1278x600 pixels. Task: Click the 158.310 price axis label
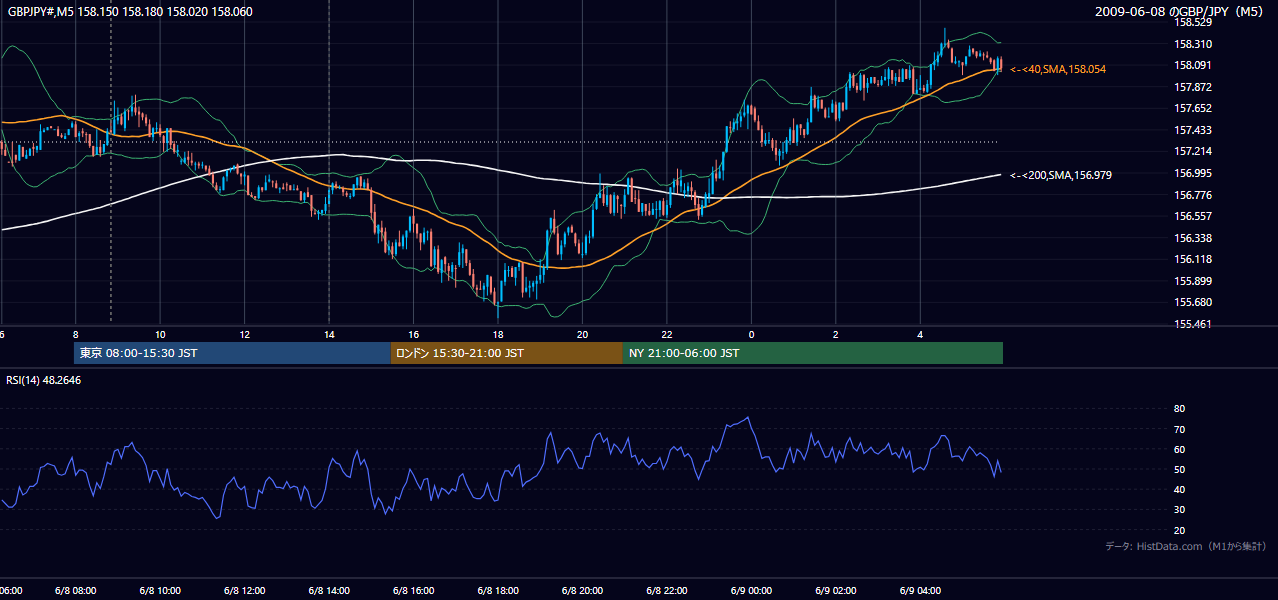click(x=1194, y=44)
